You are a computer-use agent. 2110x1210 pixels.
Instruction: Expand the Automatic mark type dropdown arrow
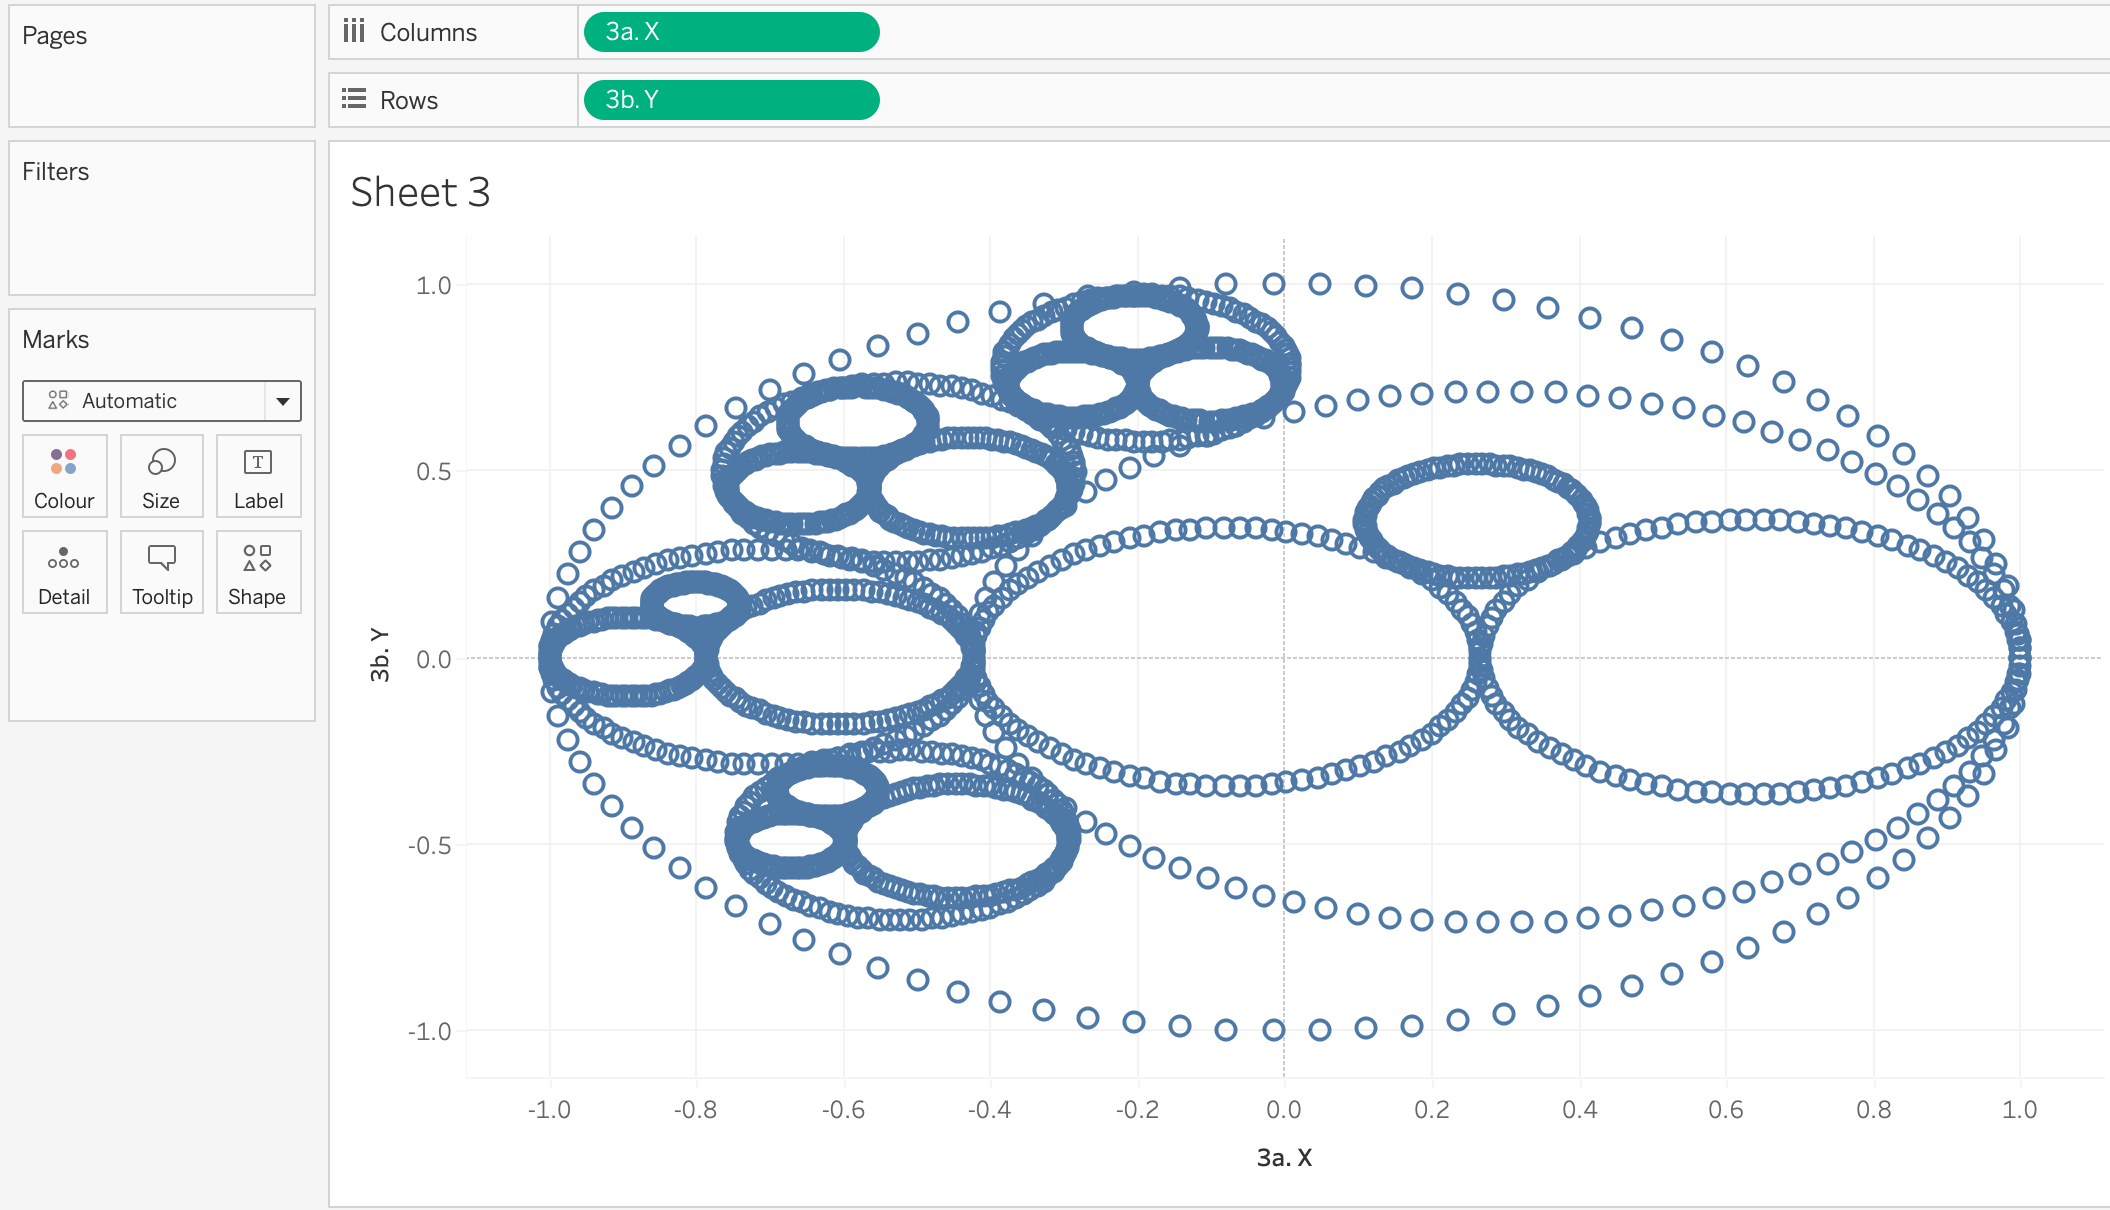(283, 401)
